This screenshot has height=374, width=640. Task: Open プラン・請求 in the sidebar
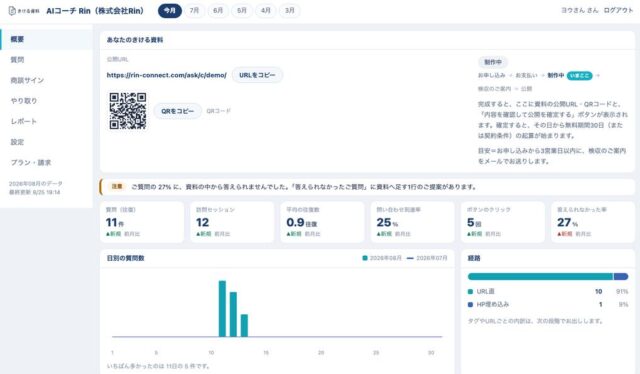click(x=46, y=163)
